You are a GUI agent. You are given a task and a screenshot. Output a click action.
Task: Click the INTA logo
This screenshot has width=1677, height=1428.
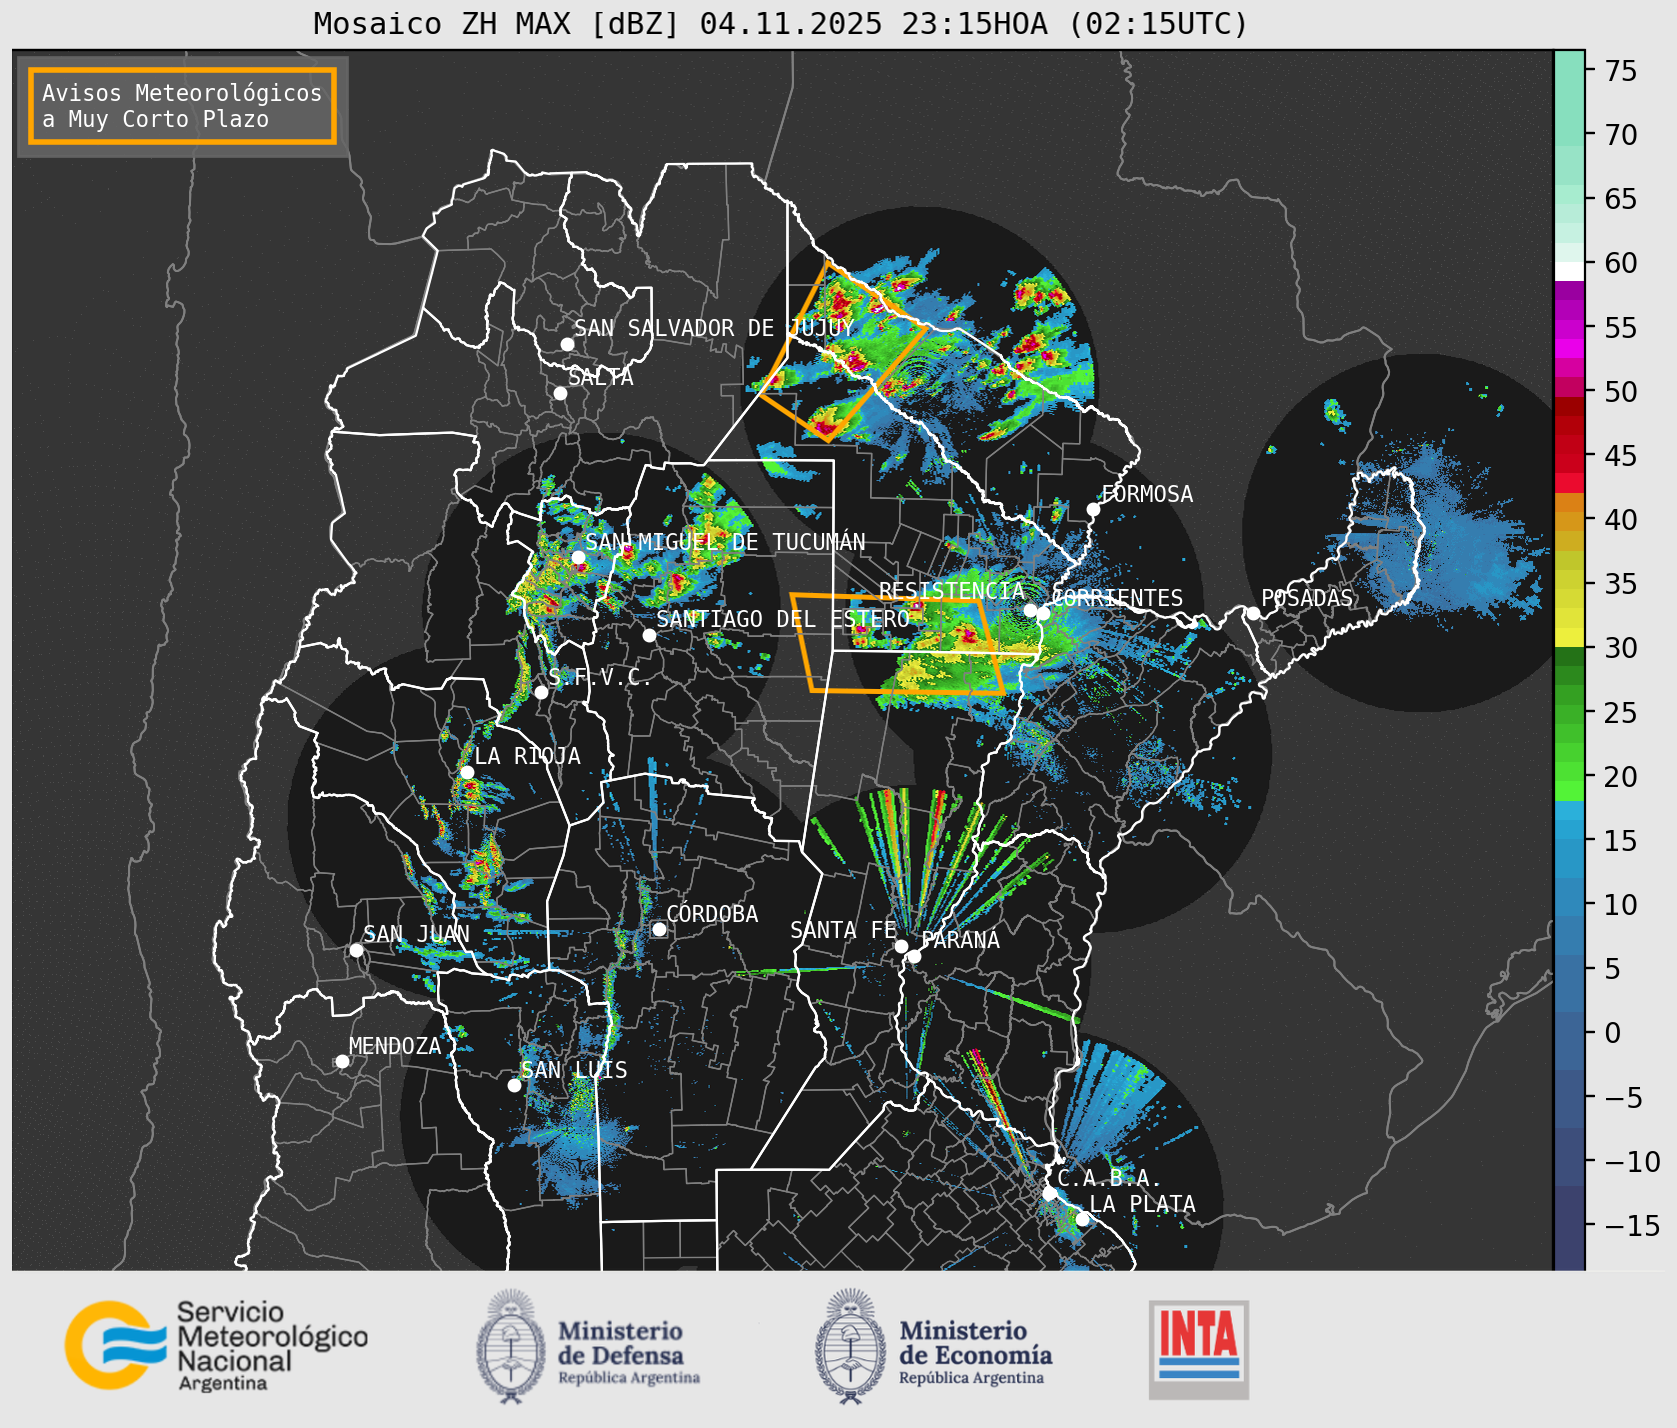pos(1199,1349)
